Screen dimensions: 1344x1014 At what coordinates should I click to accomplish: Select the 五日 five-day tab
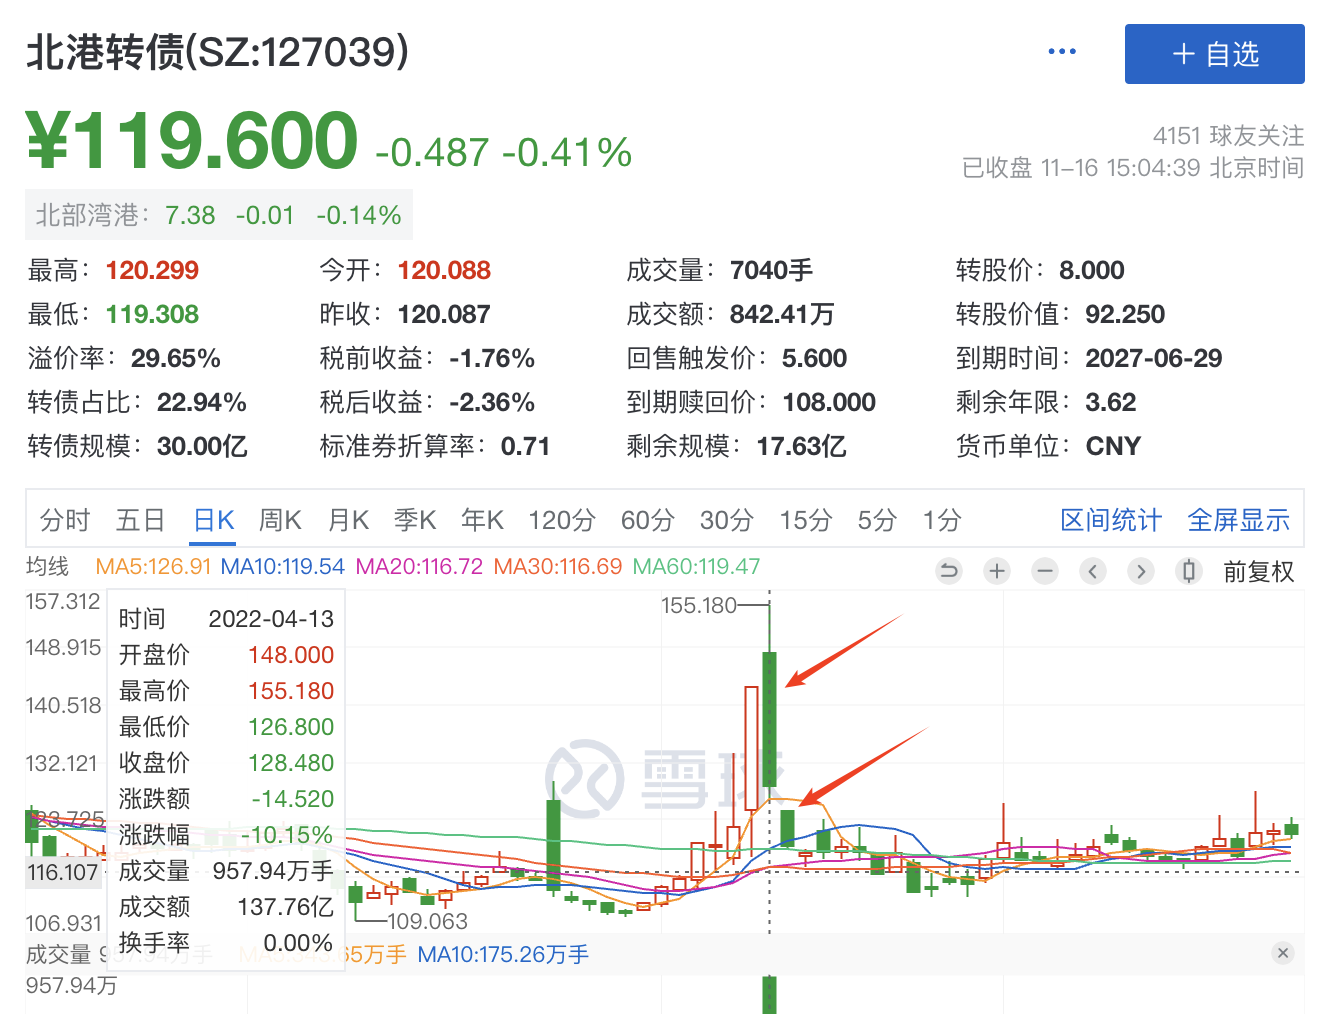pos(140,520)
